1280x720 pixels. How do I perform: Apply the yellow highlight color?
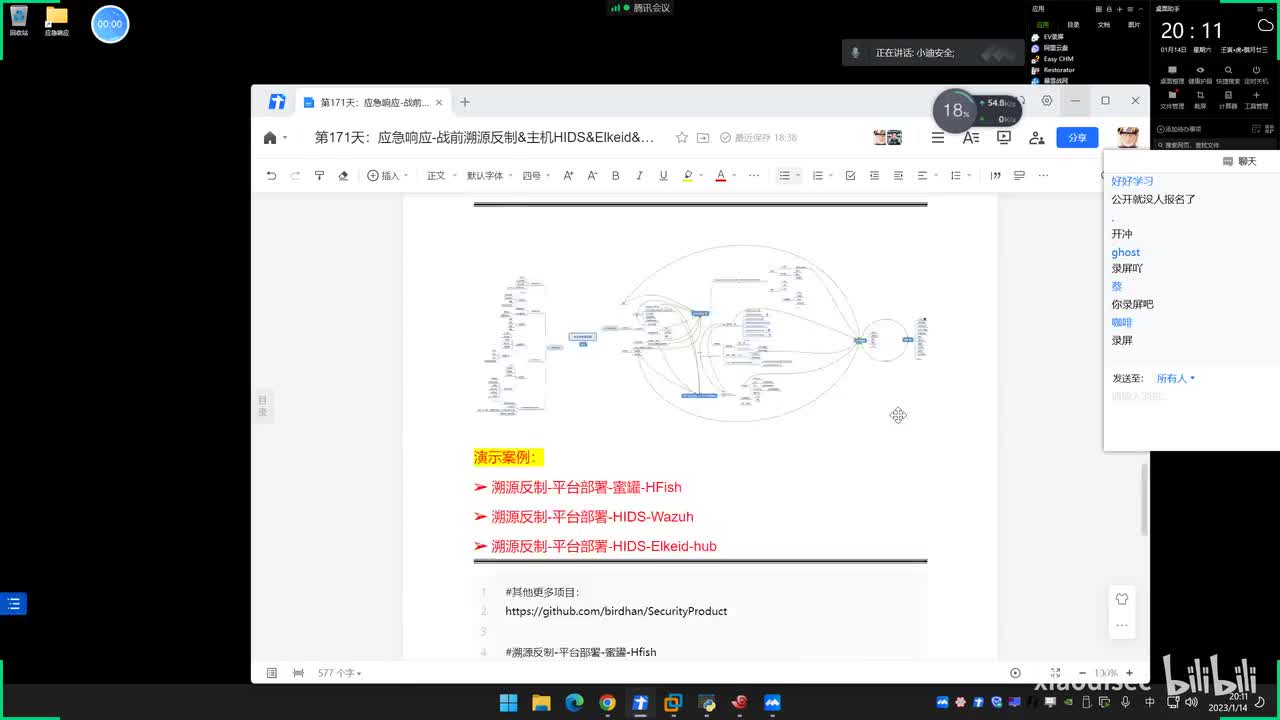point(687,175)
